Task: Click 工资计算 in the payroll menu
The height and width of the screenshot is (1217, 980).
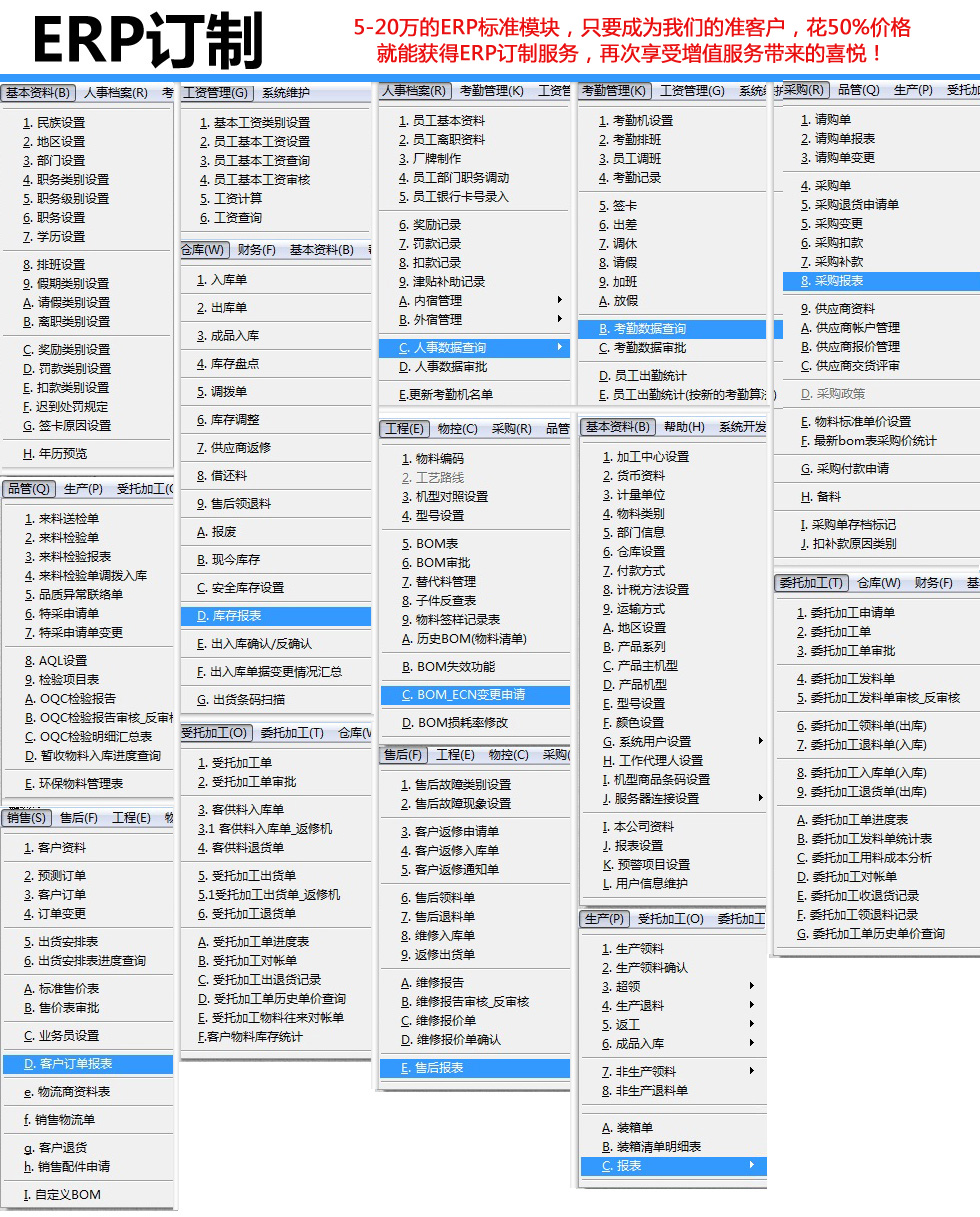Action: [237, 199]
